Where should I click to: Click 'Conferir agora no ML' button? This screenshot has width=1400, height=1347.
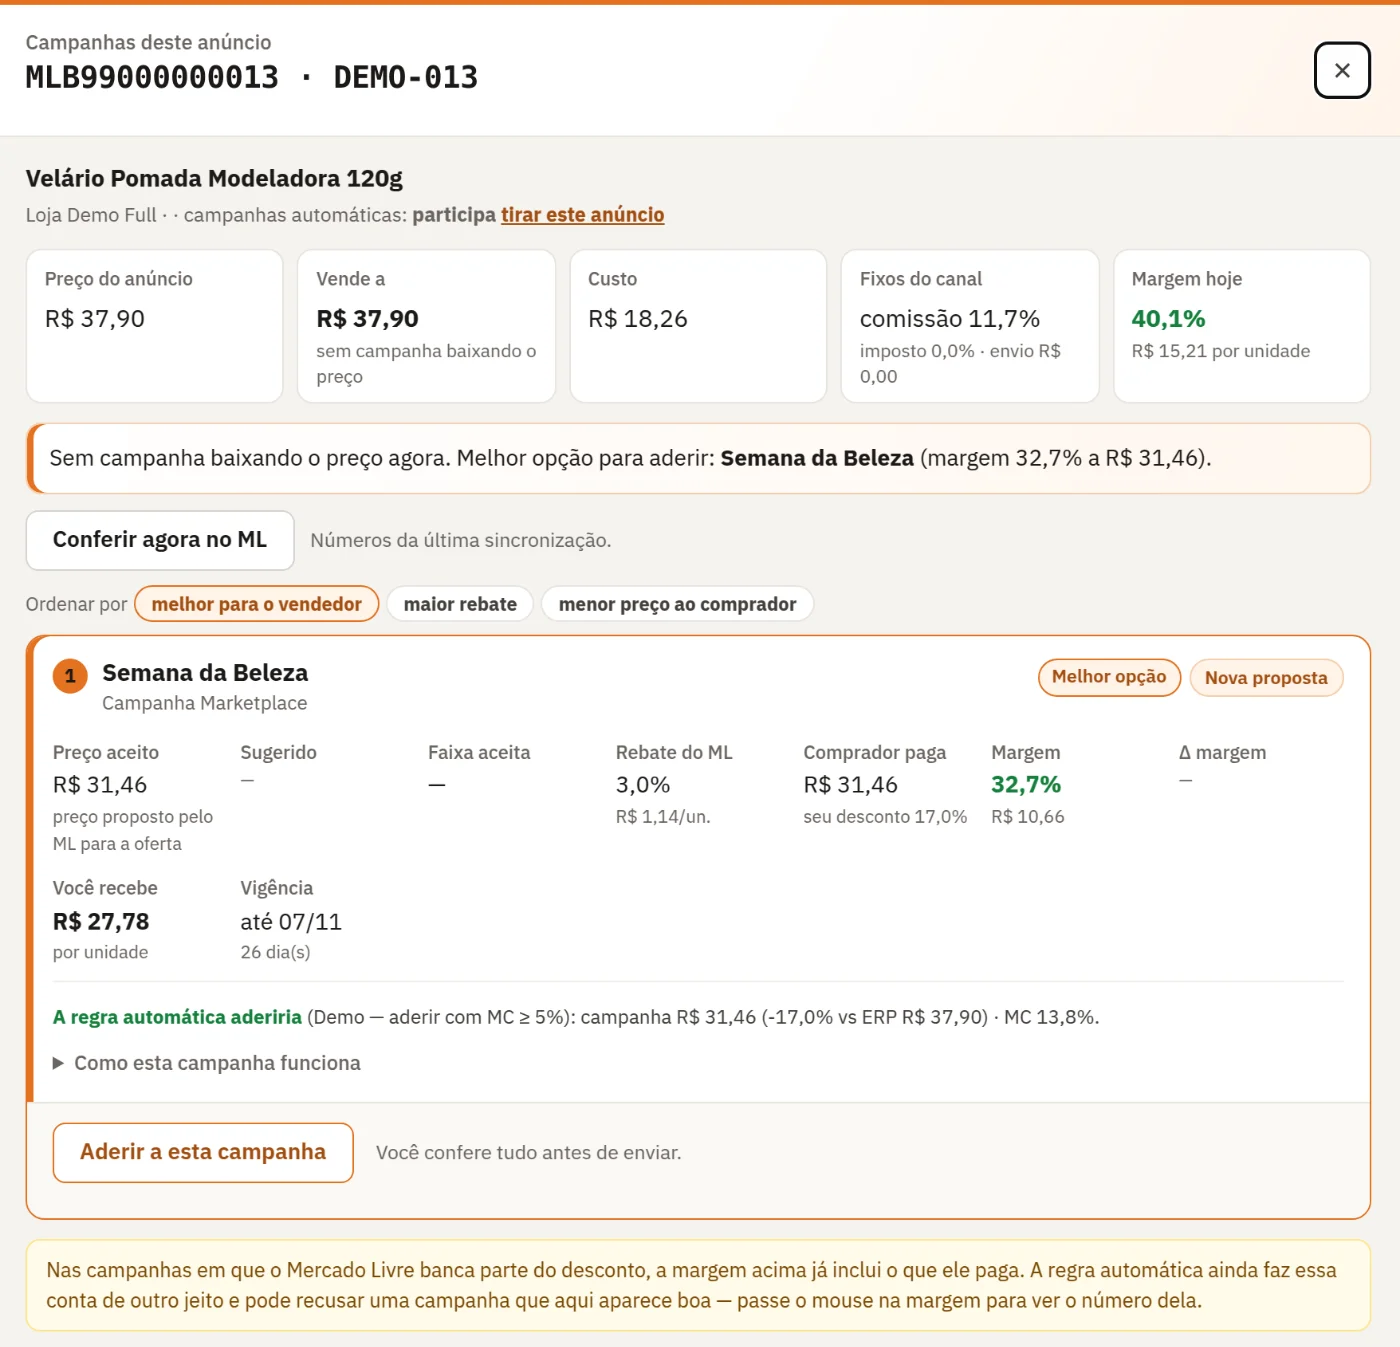(x=160, y=540)
